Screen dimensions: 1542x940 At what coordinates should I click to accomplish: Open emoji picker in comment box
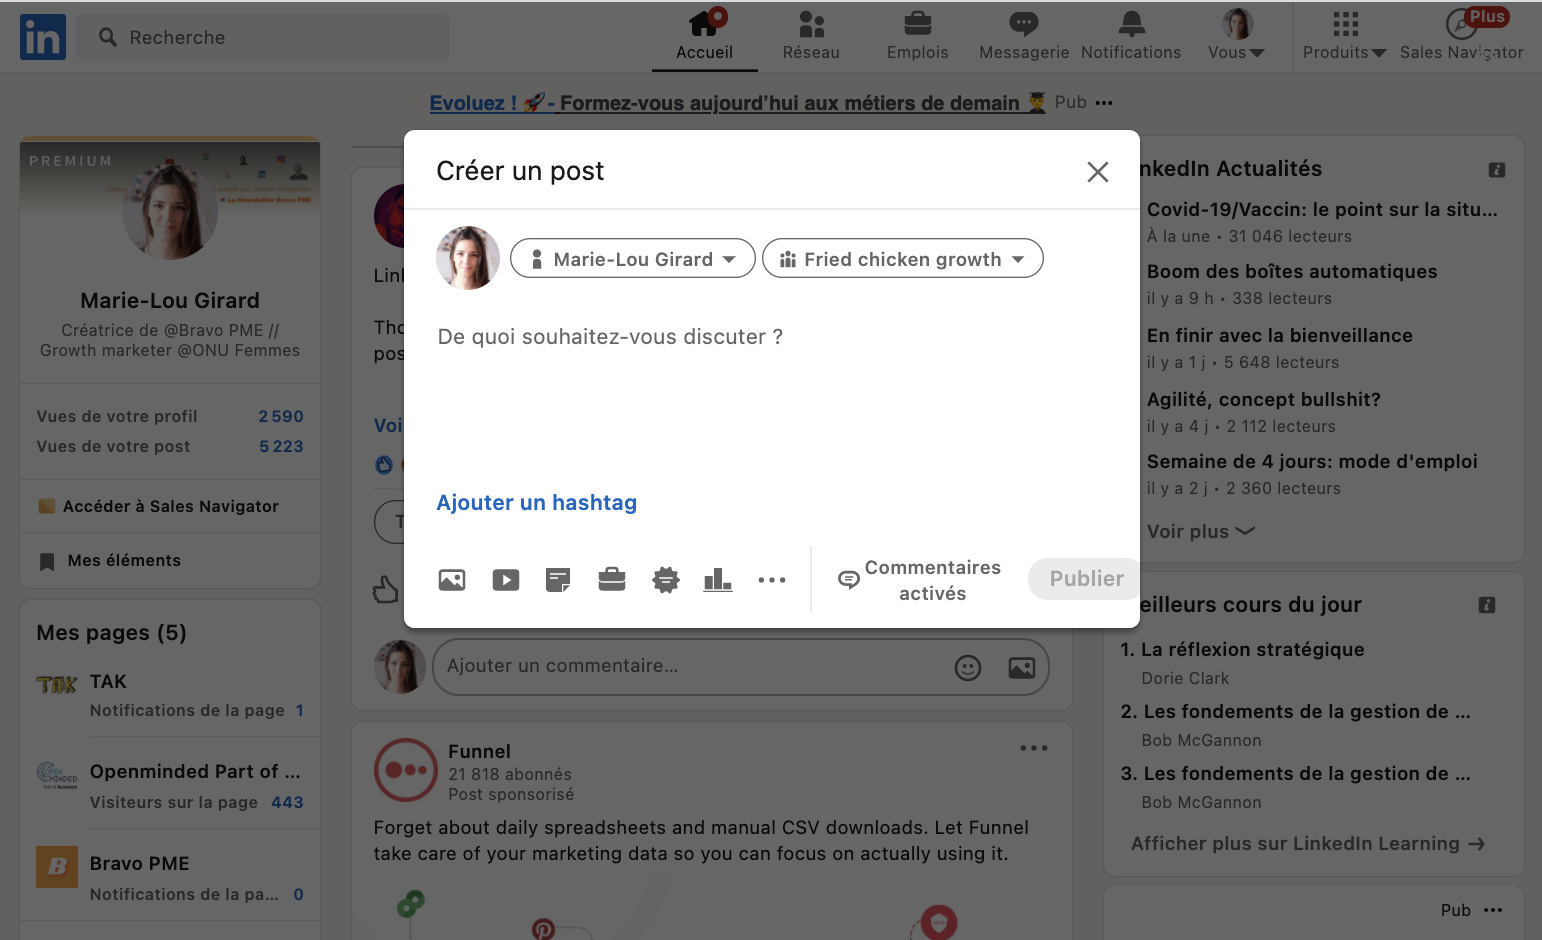tap(968, 668)
